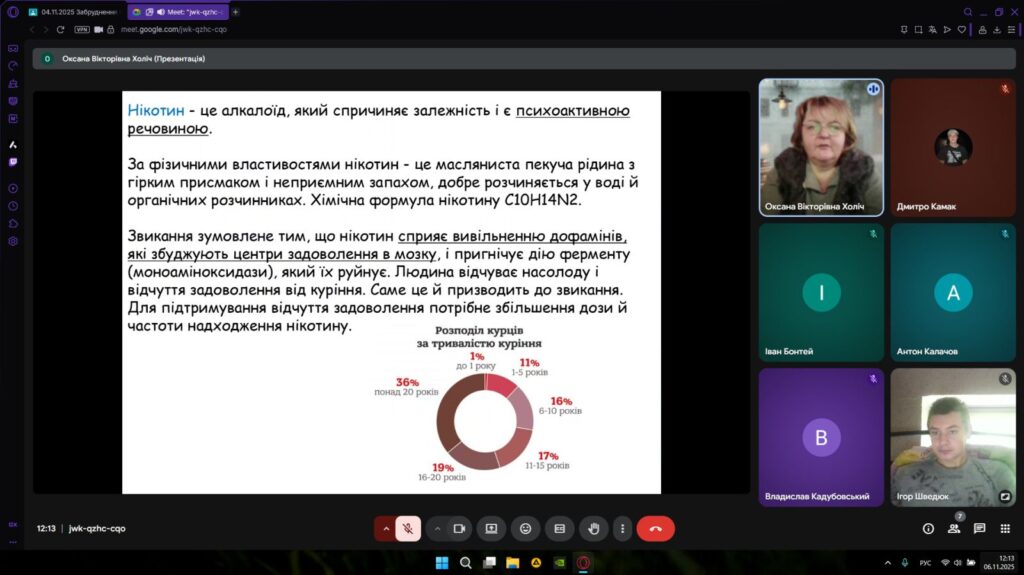Open Twitch in the Opera sidebar
This screenshot has width=1024, height=575.
click(x=13, y=161)
